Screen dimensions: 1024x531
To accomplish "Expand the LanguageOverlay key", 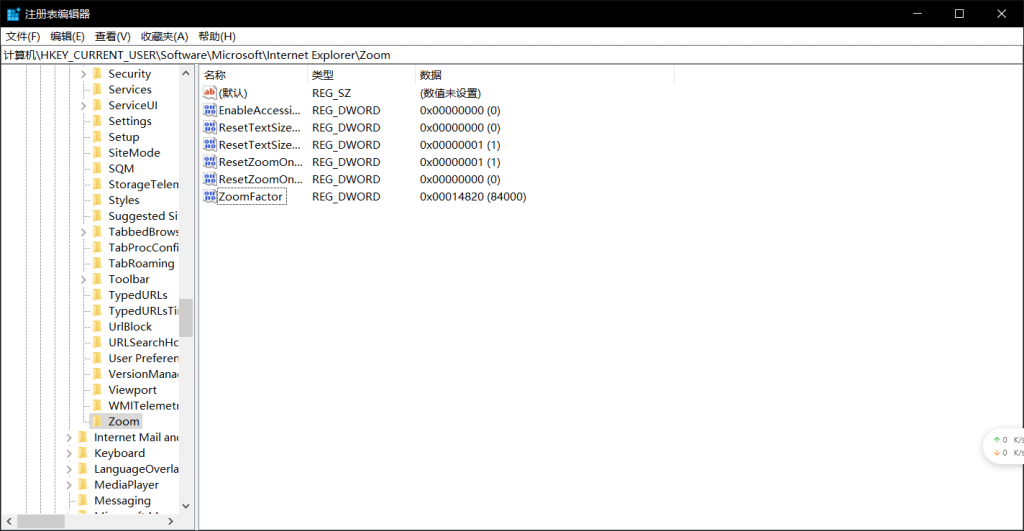I will click(69, 469).
